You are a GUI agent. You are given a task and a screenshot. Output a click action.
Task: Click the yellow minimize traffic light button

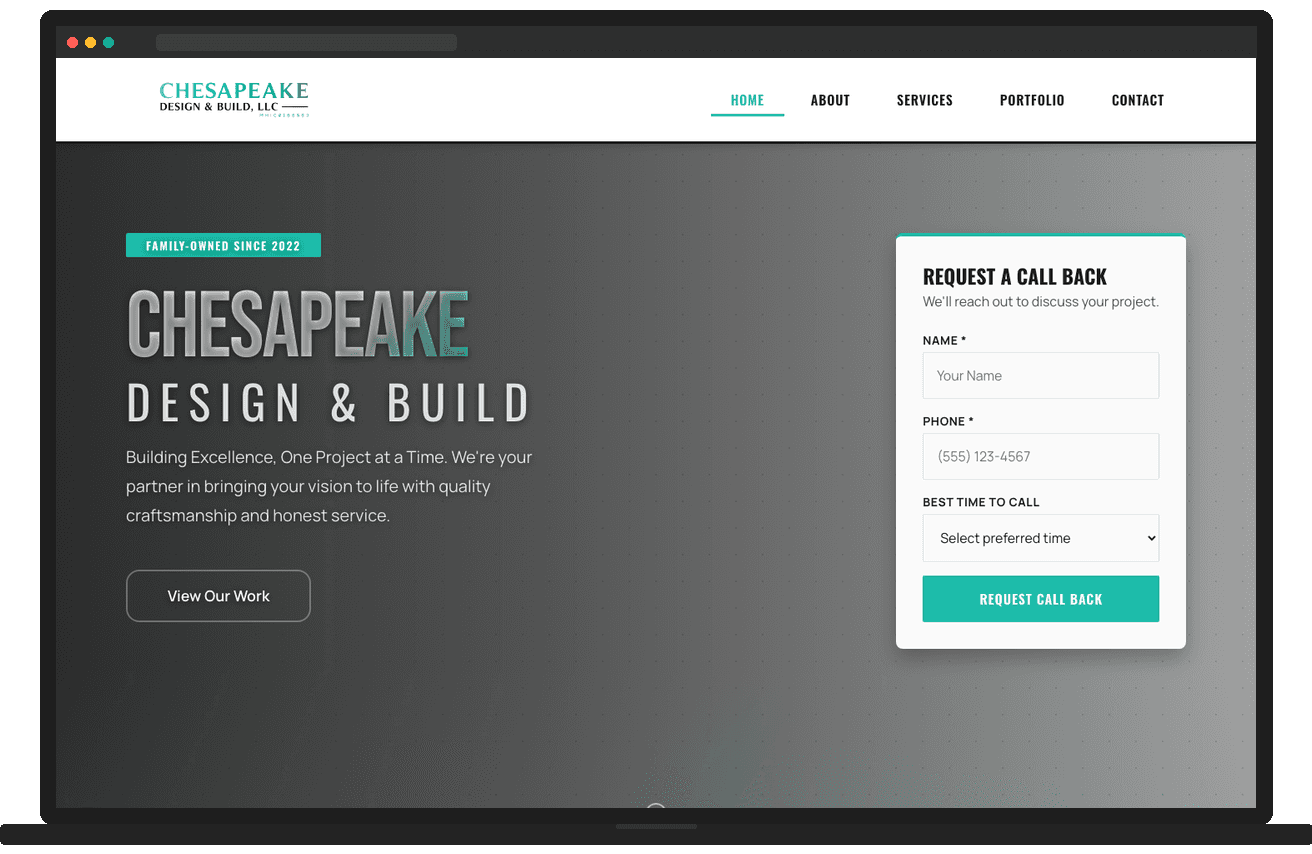(x=90, y=43)
